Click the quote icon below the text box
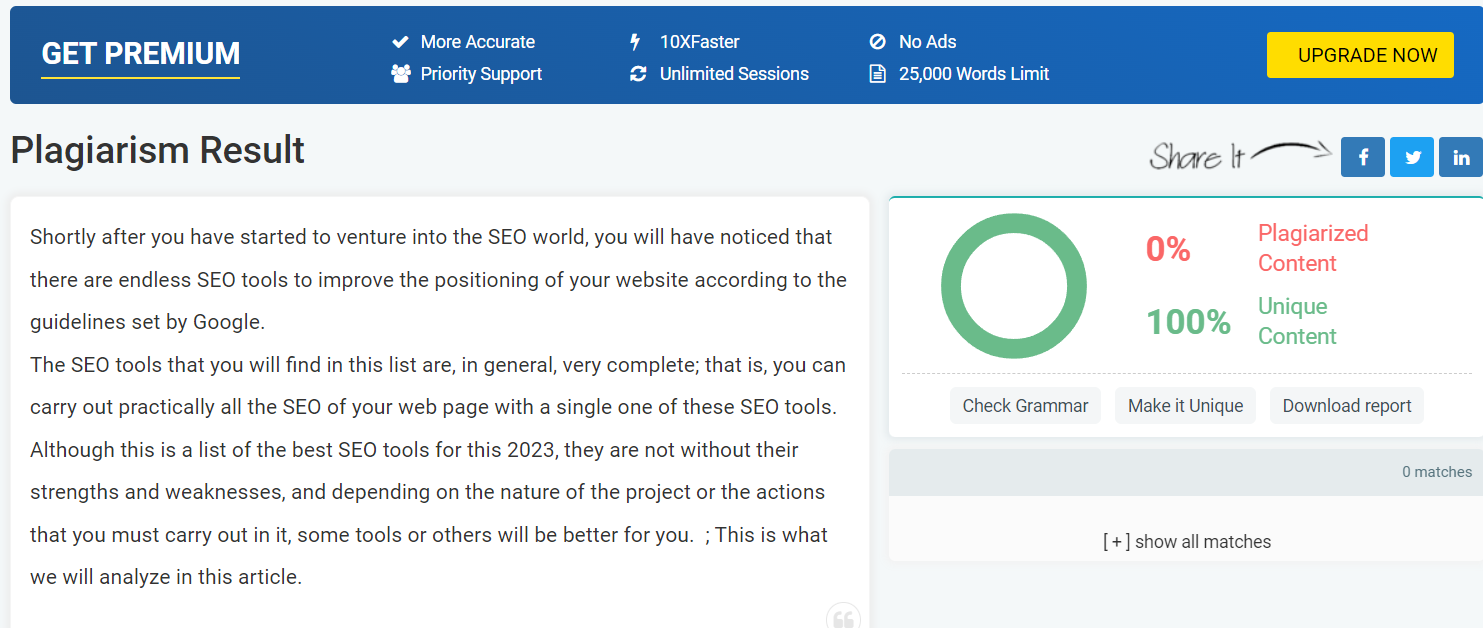 pos(843,618)
